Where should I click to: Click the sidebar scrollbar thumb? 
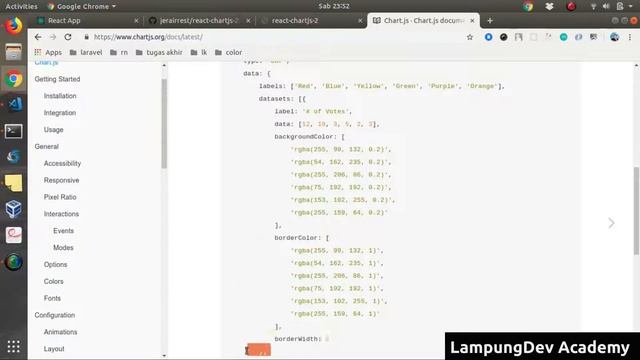pos(164,123)
